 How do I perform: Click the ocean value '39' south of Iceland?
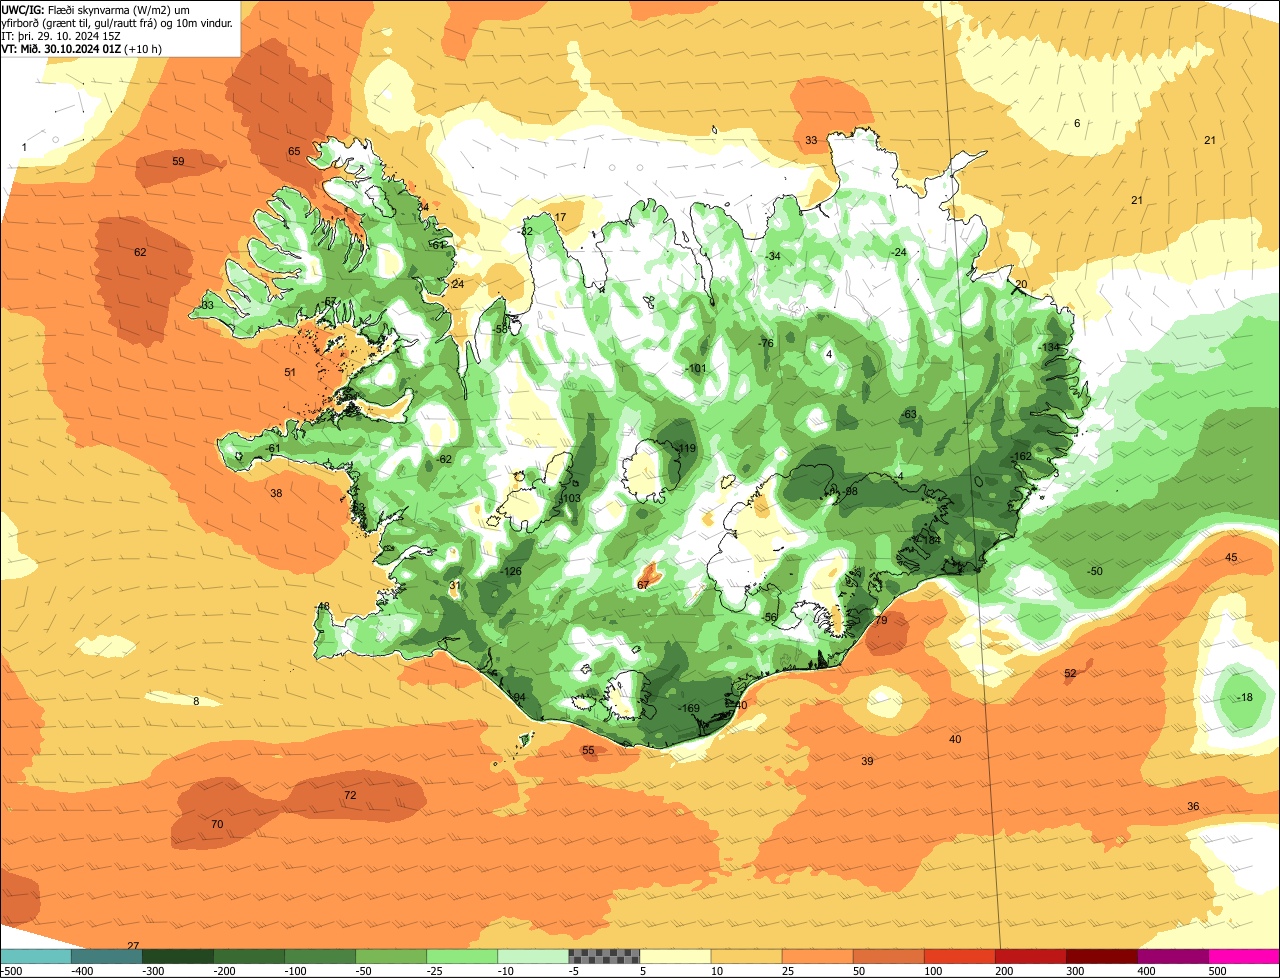(867, 761)
